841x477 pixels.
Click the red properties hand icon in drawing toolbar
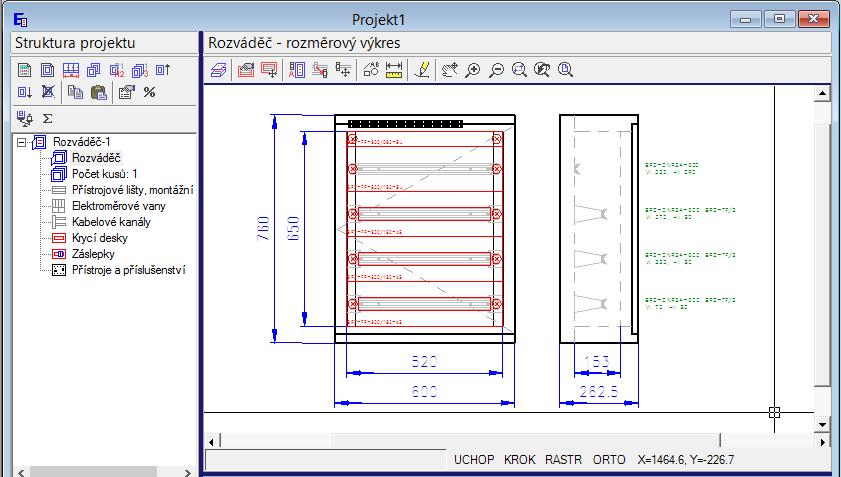click(x=246, y=70)
